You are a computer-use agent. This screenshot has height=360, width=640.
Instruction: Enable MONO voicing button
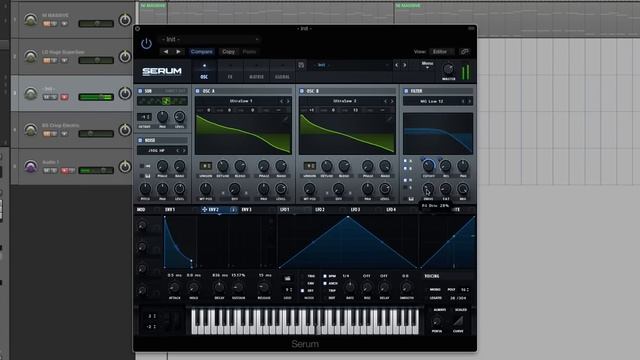tap(435, 289)
